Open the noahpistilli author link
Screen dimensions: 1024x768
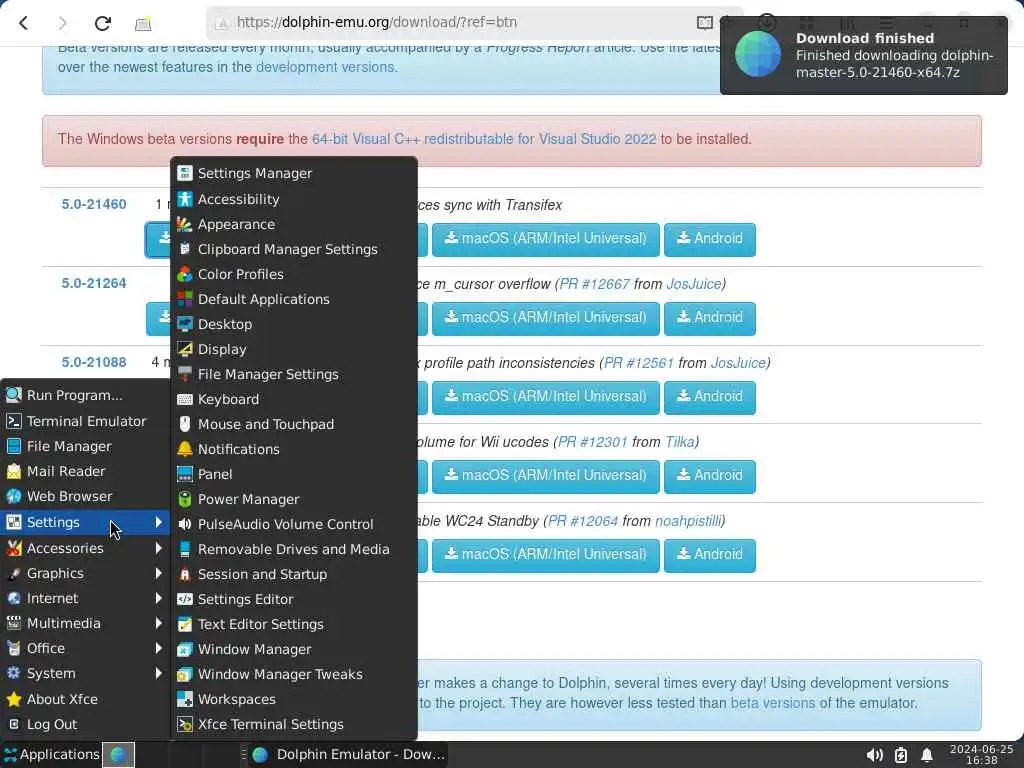tap(688, 521)
